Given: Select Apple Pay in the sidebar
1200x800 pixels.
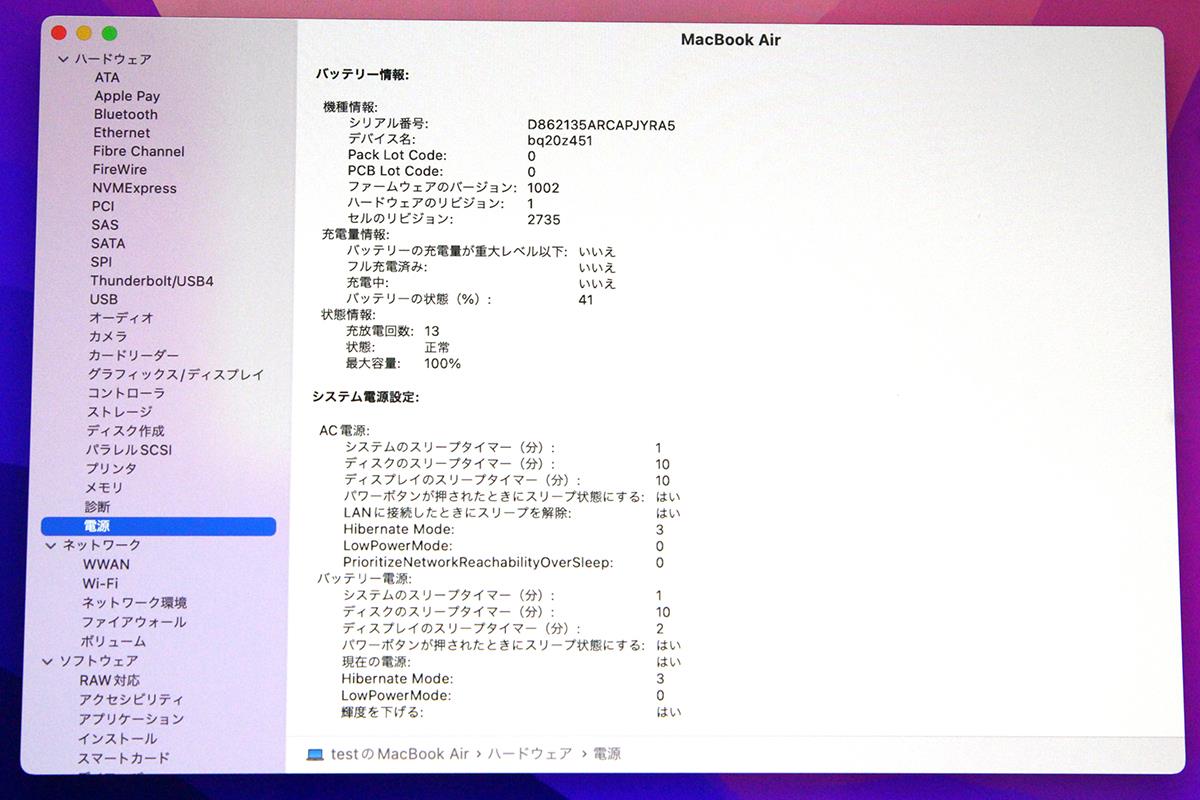Looking at the screenshot, I should (x=127, y=96).
